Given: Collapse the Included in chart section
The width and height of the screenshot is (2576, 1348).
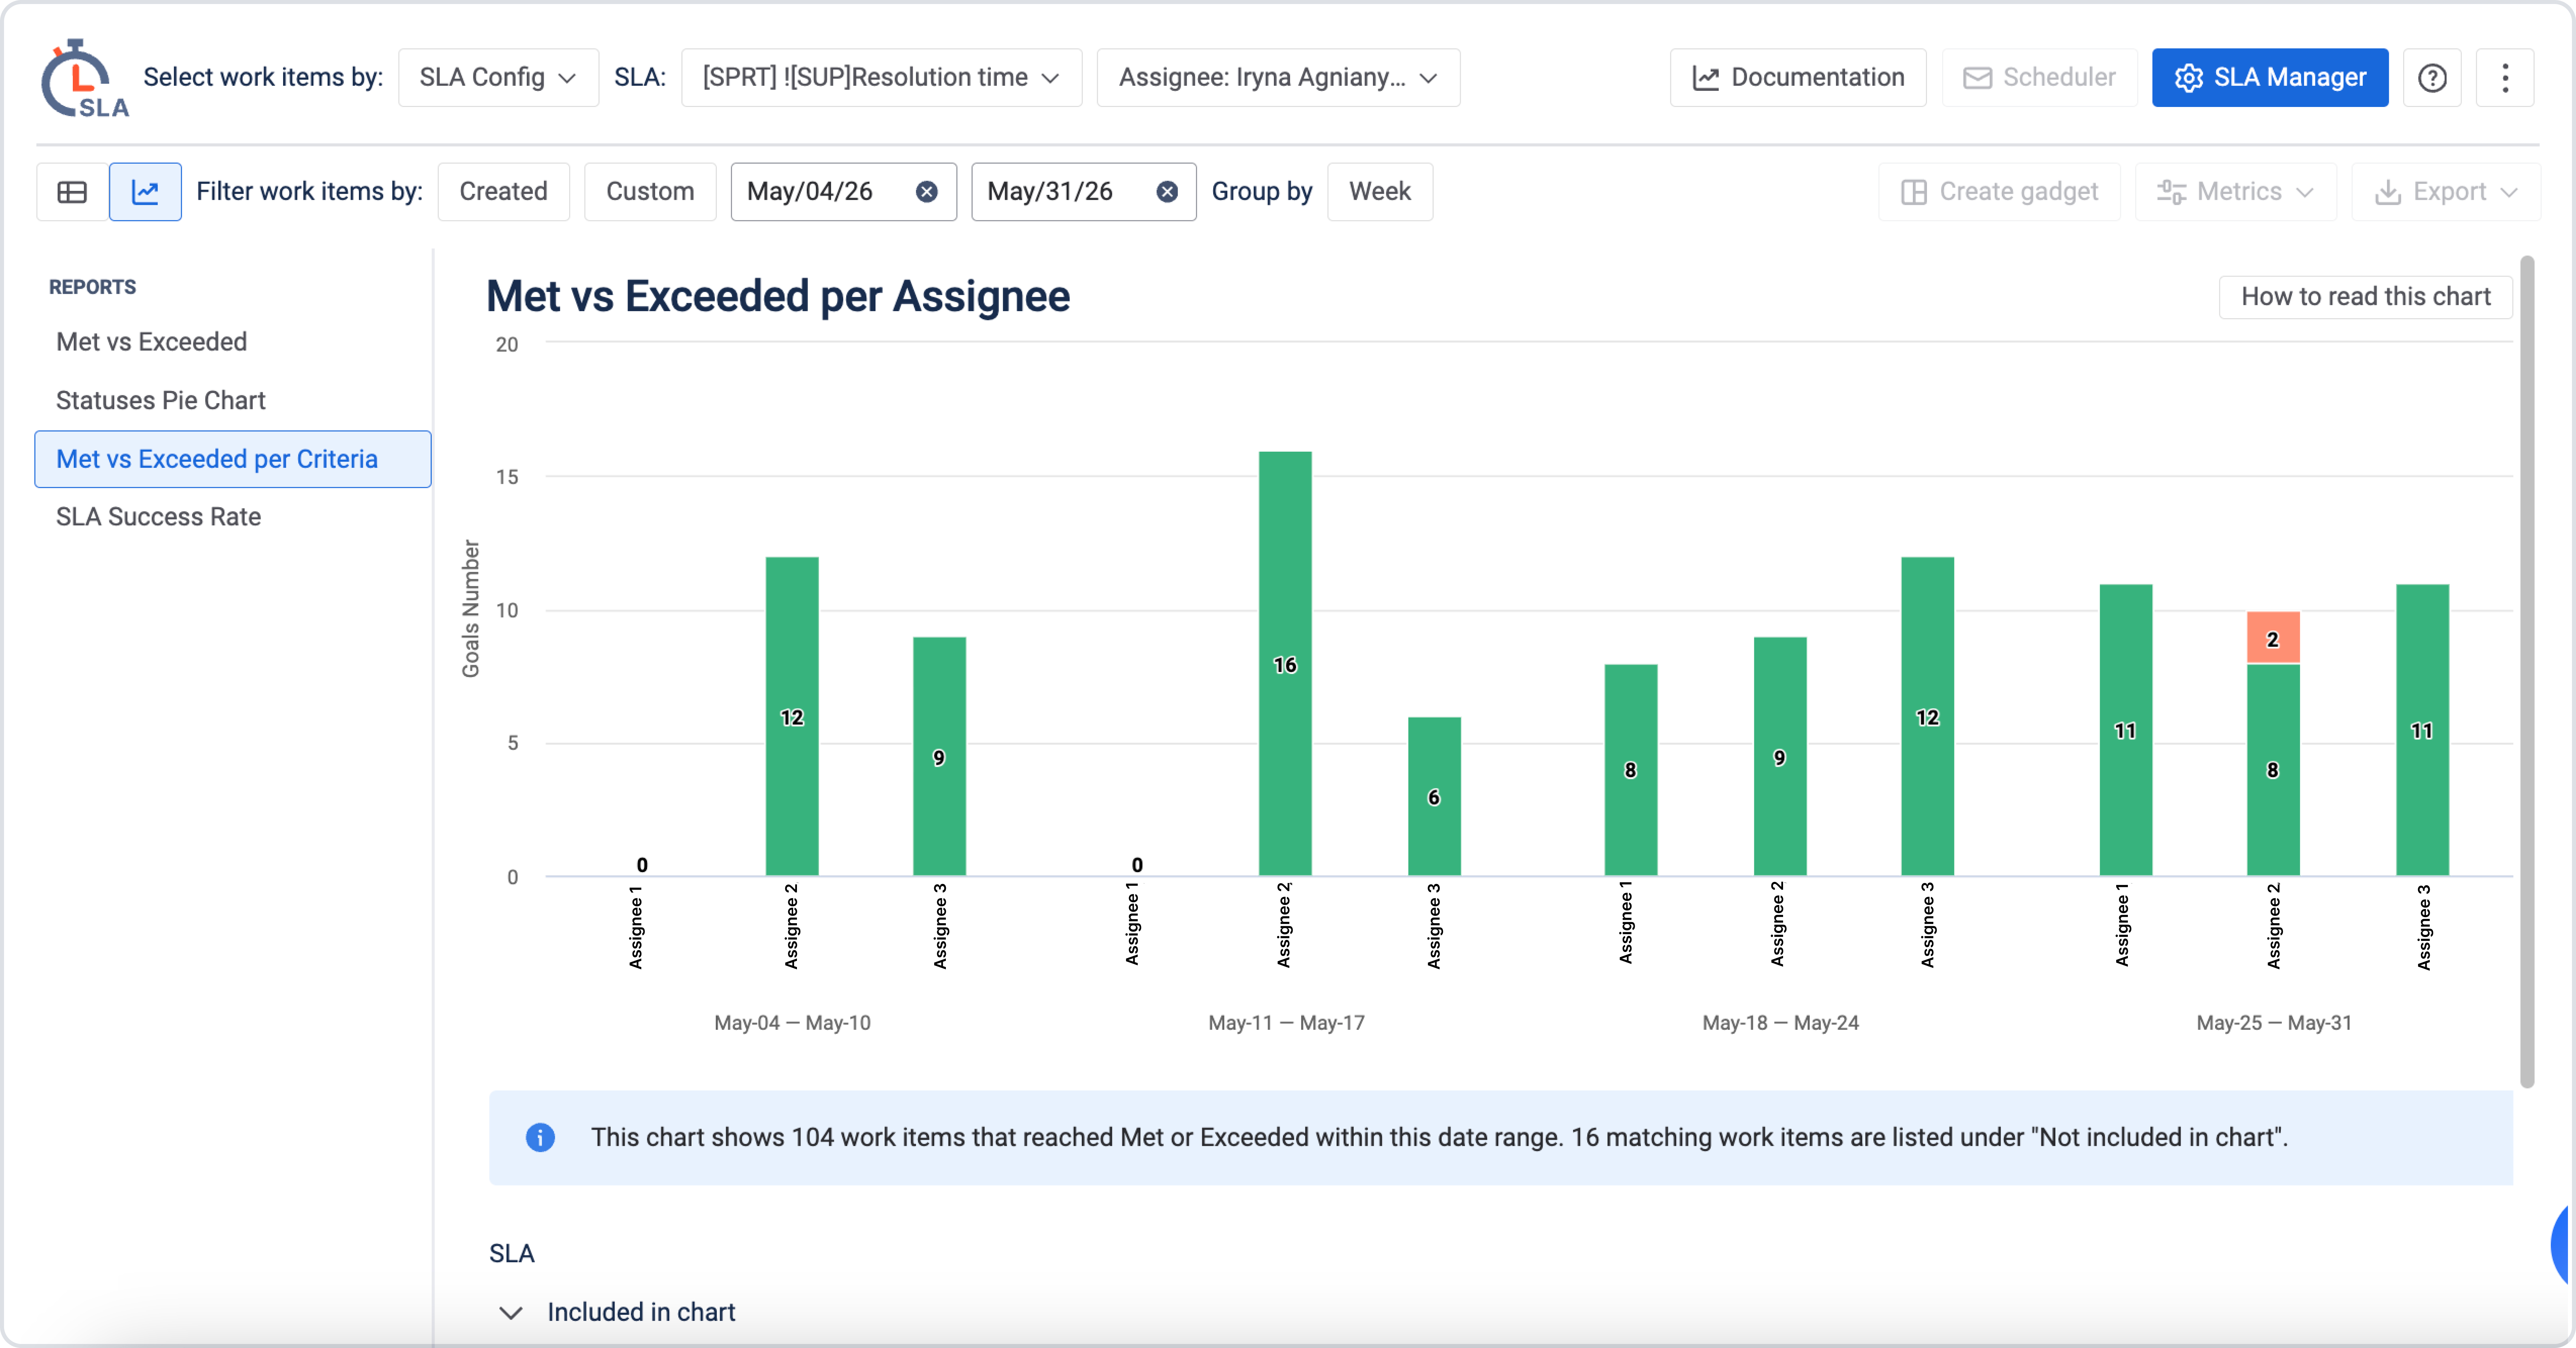Looking at the screenshot, I should 511,1312.
